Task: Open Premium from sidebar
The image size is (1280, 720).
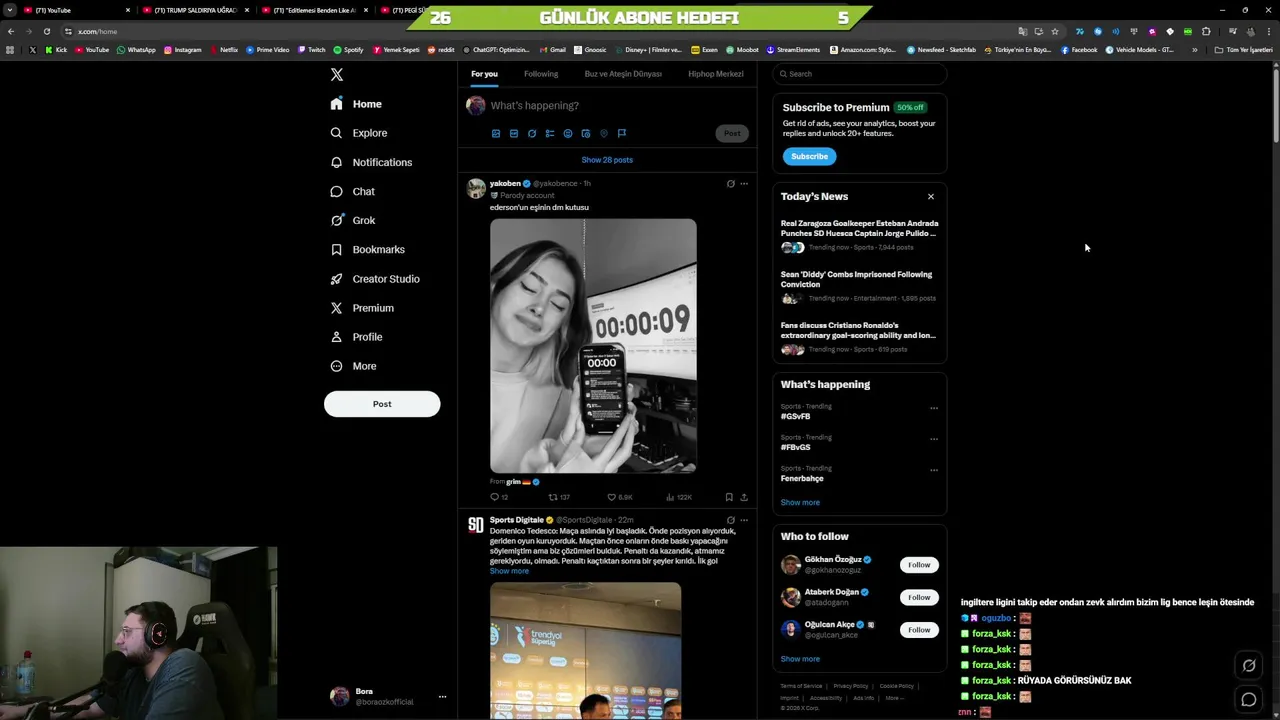Action: click(361, 308)
